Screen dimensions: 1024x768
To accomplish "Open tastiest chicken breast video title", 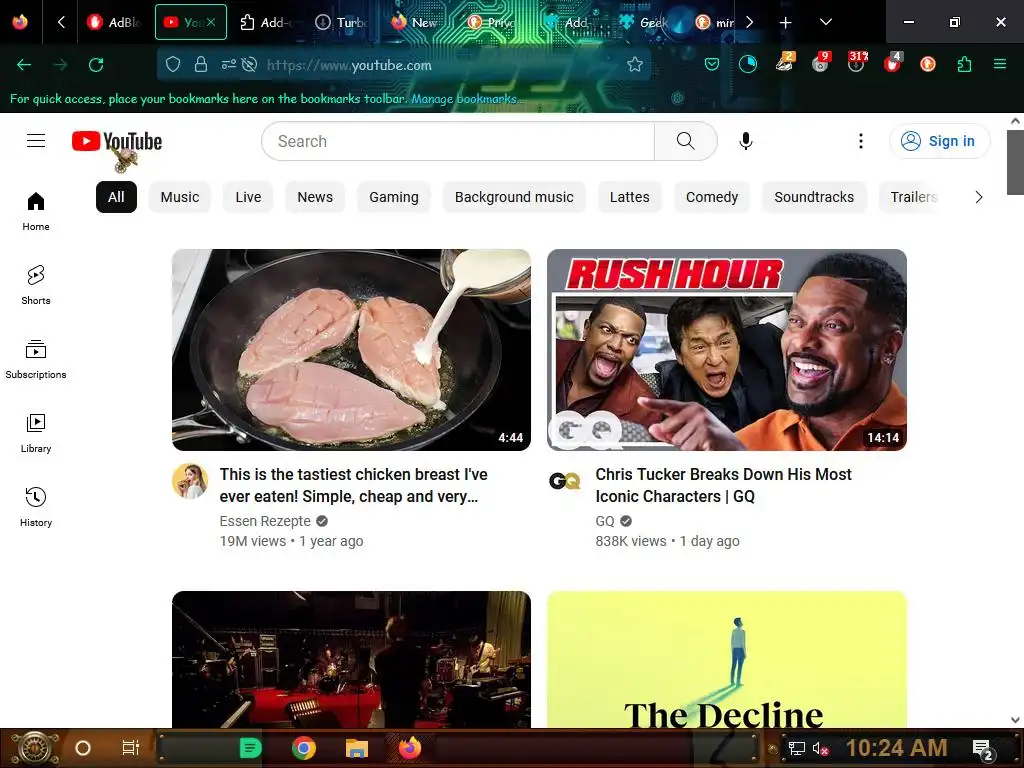I will 353,485.
